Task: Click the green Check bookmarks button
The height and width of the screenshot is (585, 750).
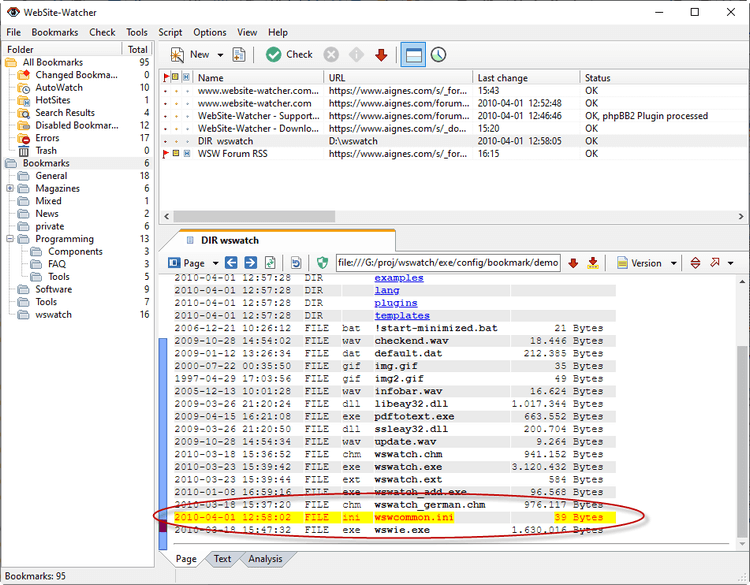Action: click(x=289, y=55)
